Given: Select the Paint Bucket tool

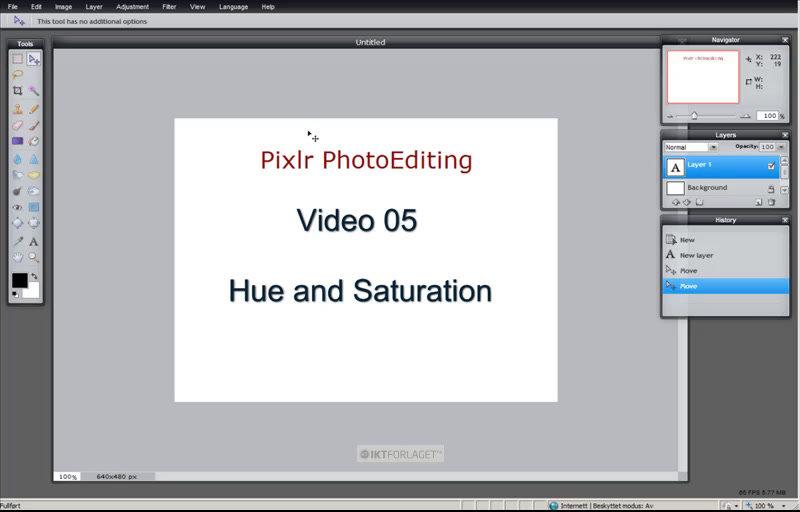Looking at the screenshot, I should [34, 141].
